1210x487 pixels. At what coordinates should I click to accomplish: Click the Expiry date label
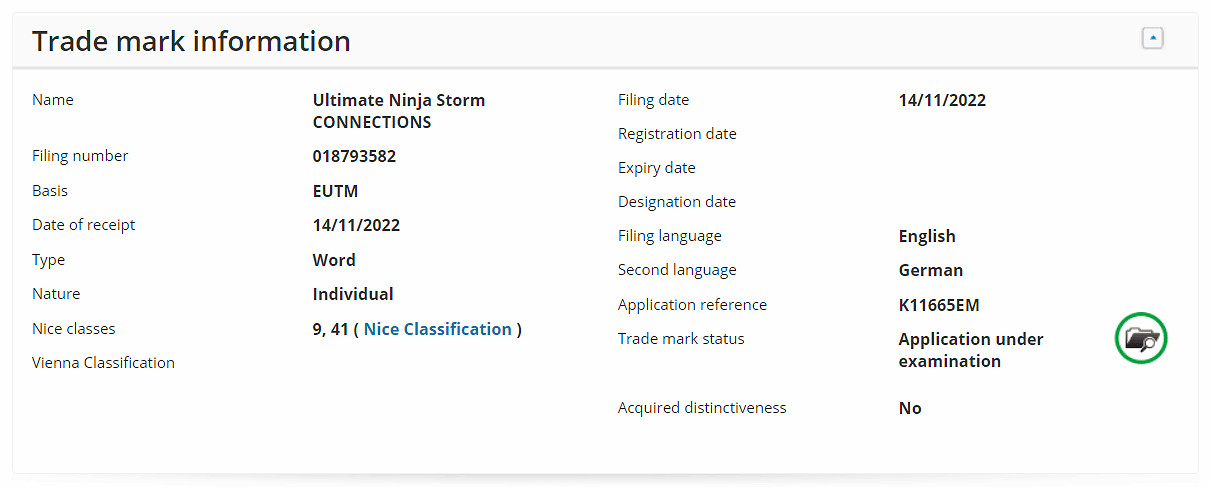656,168
